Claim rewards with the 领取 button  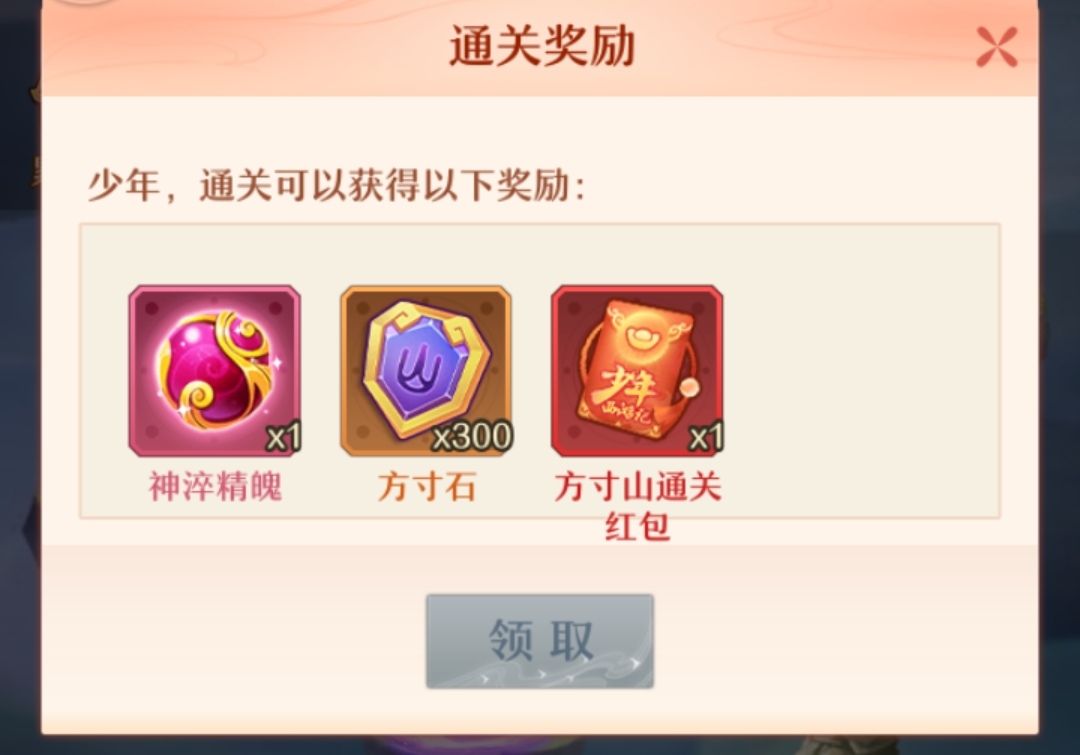pos(540,641)
